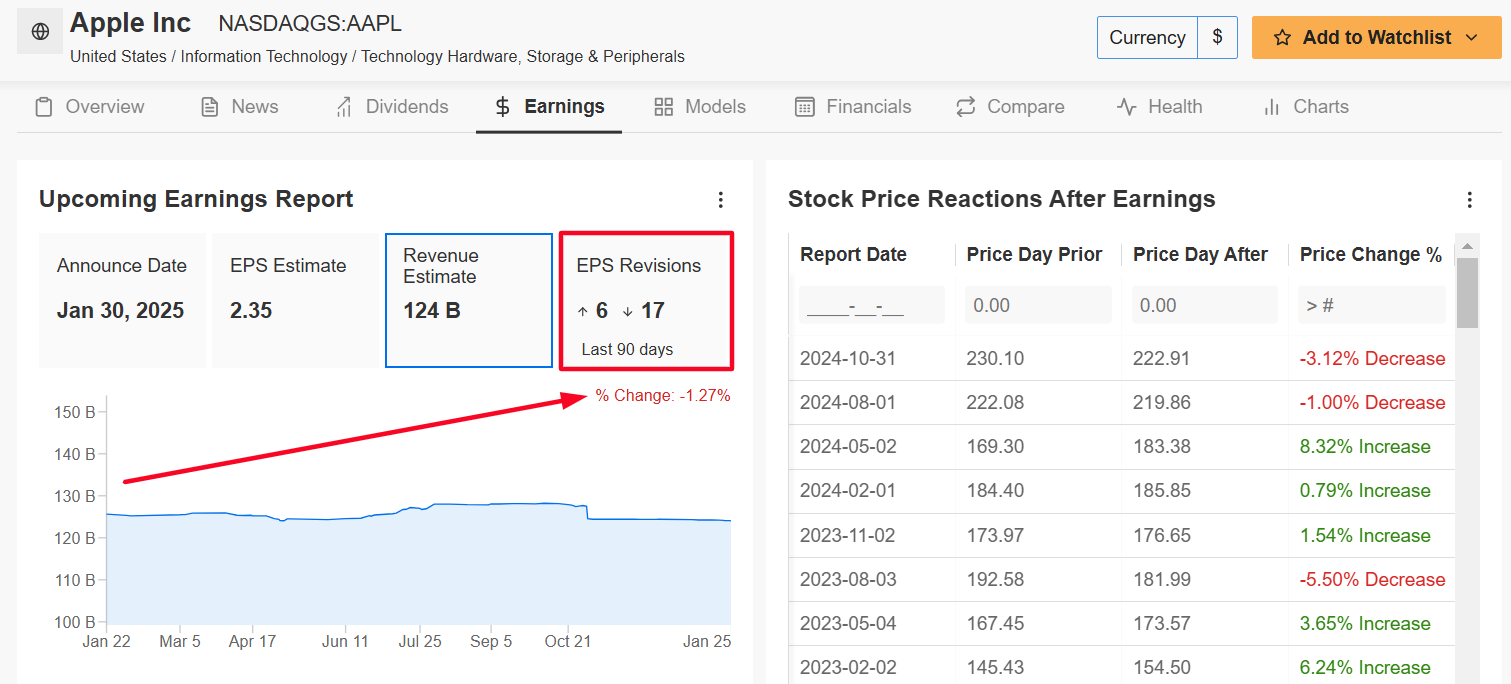This screenshot has height=684, width=1511.
Task: Open Stock Price Reactions three-dot menu
Action: [1469, 200]
